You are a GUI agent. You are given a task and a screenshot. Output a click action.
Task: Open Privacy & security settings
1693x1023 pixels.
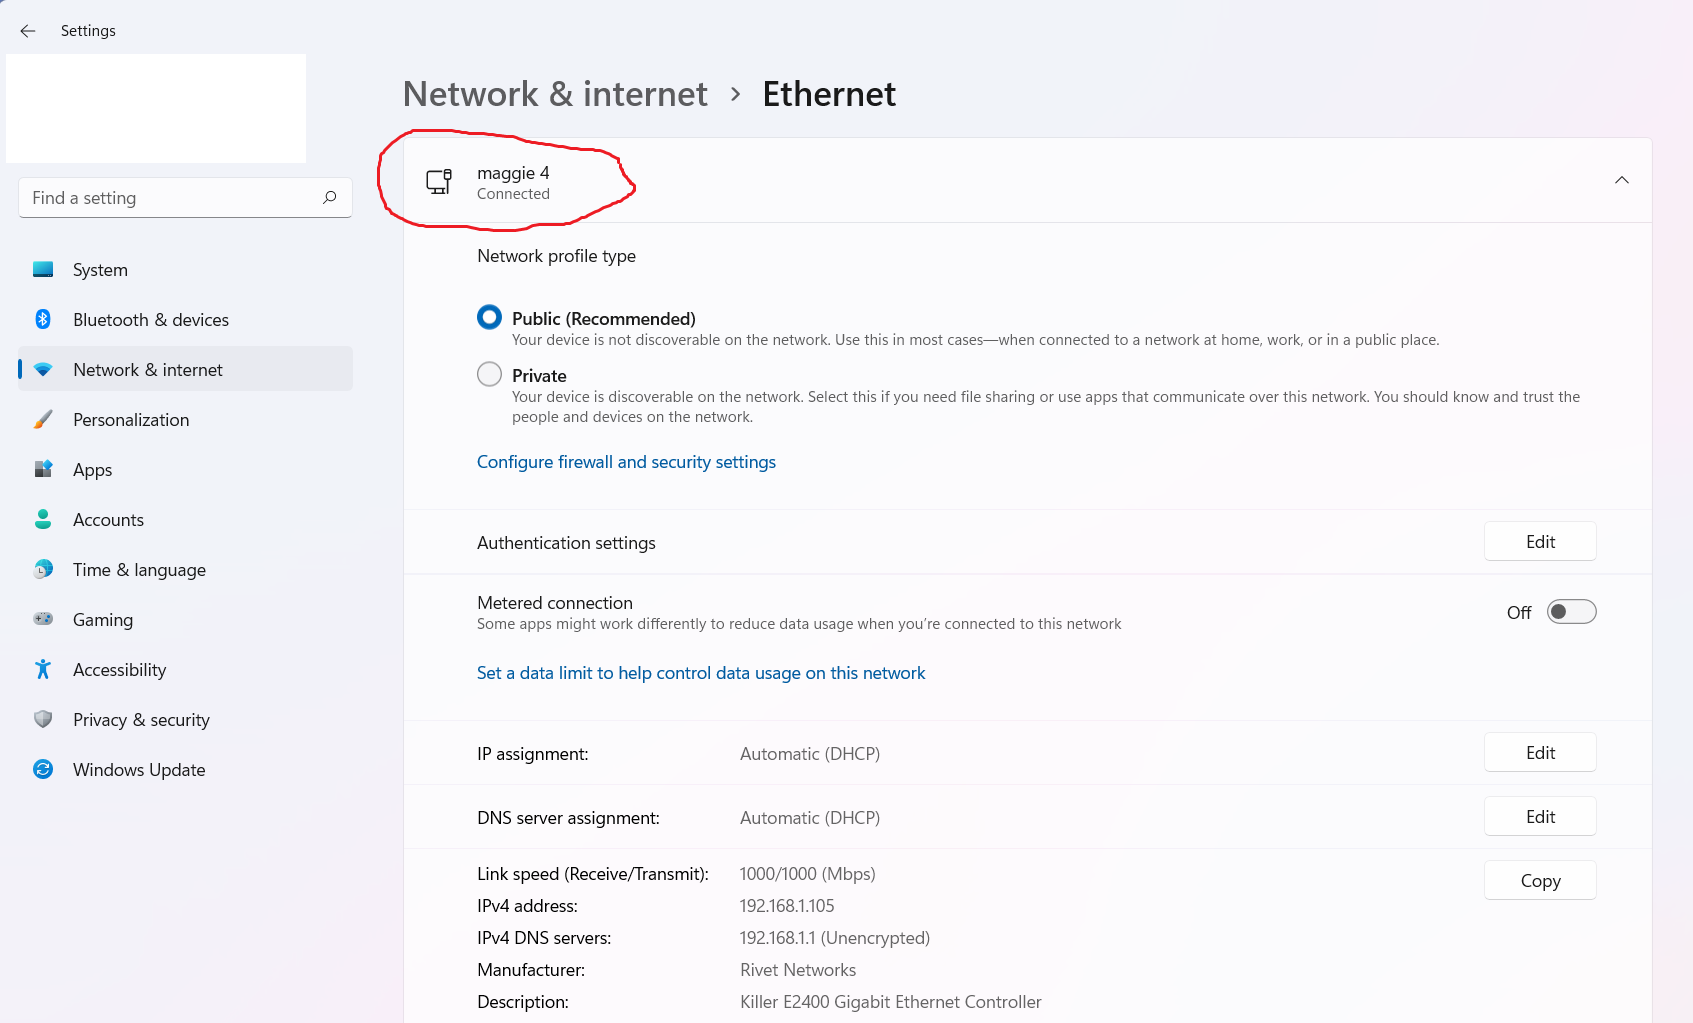coord(141,720)
